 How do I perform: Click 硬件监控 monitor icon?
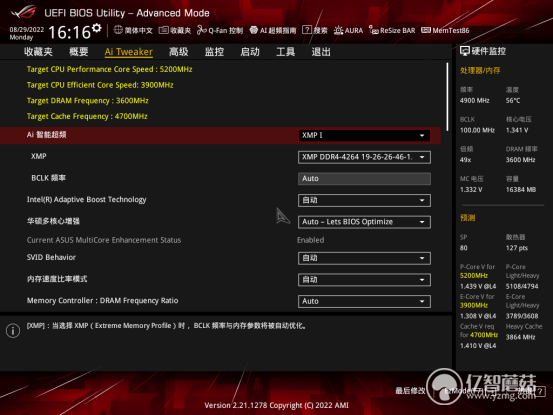click(x=465, y=51)
